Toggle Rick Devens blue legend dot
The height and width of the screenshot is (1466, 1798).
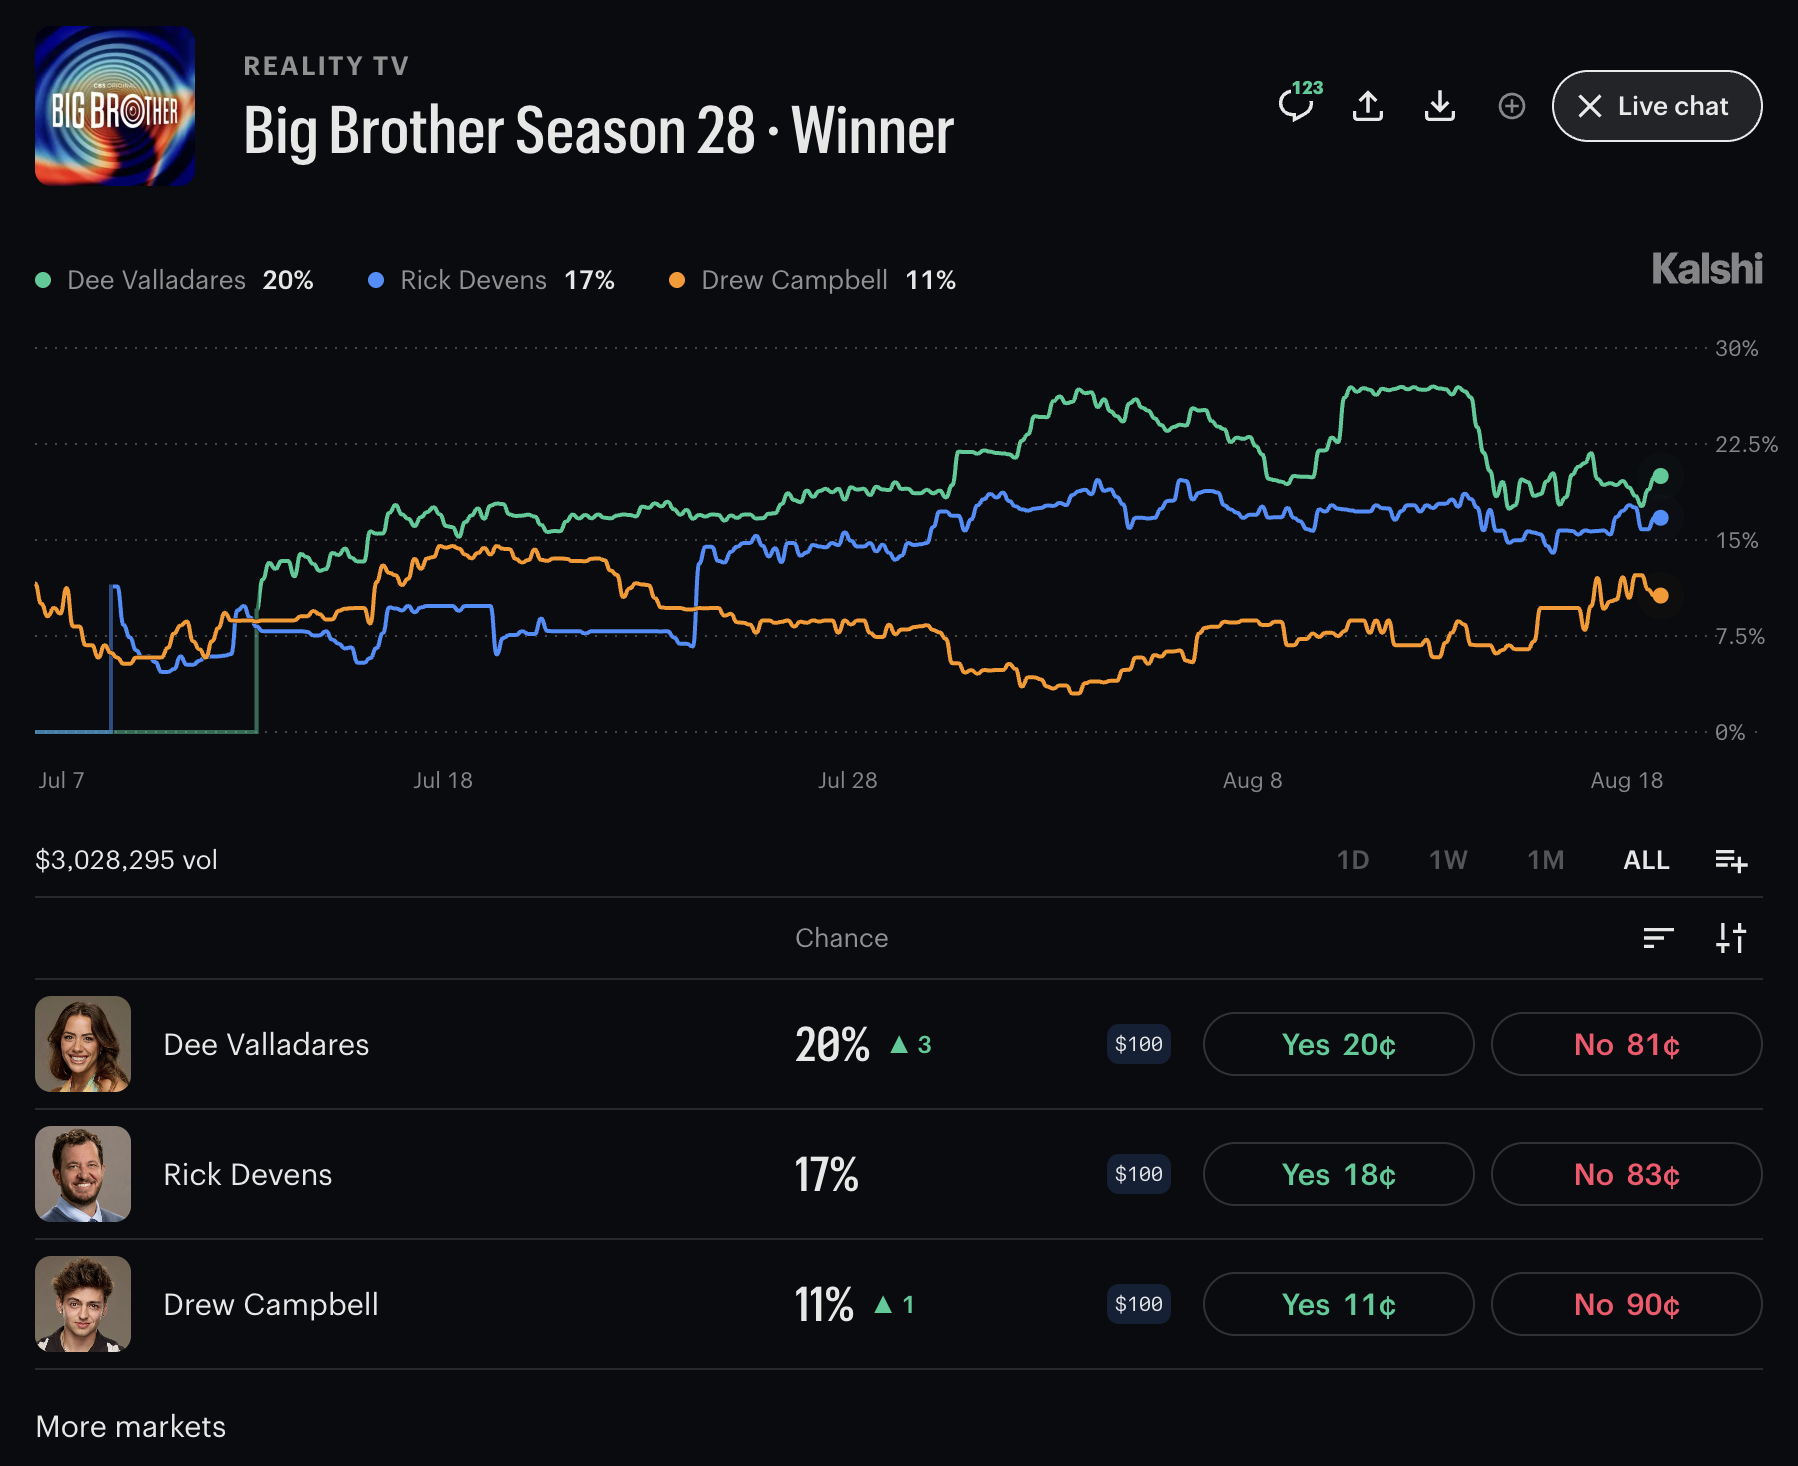pos(376,280)
